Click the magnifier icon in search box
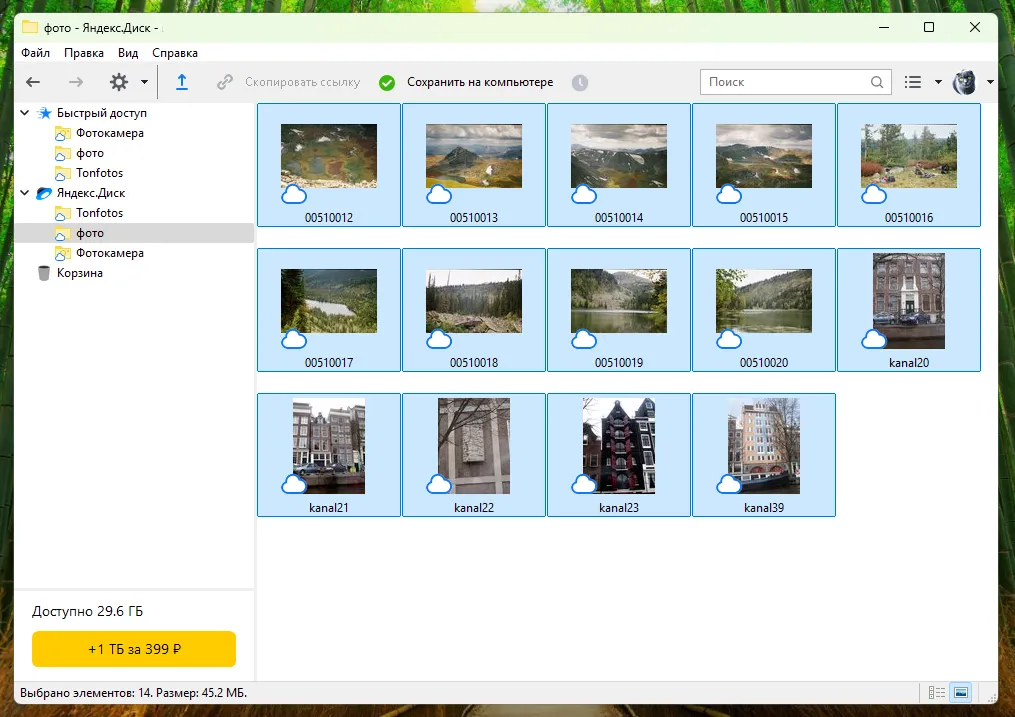The width and height of the screenshot is (1015, 717). point(877,82)
